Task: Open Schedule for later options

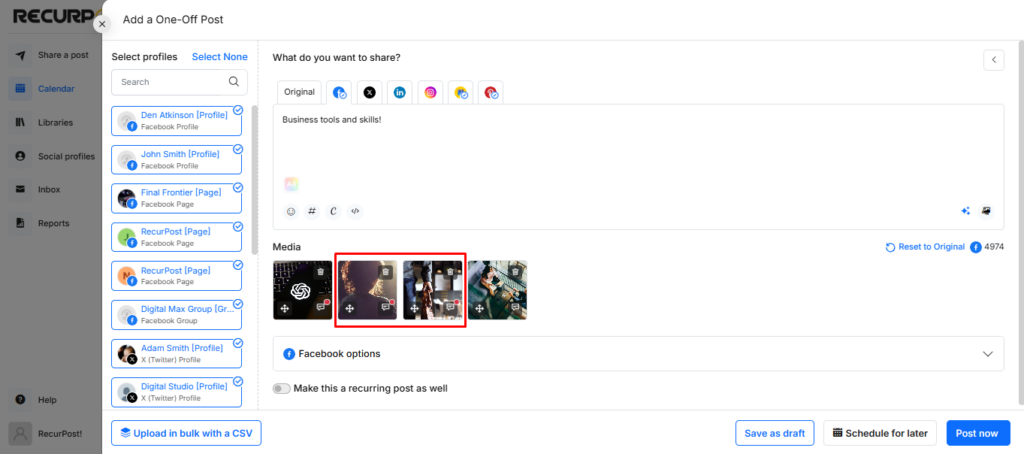Action: point(880,433)
